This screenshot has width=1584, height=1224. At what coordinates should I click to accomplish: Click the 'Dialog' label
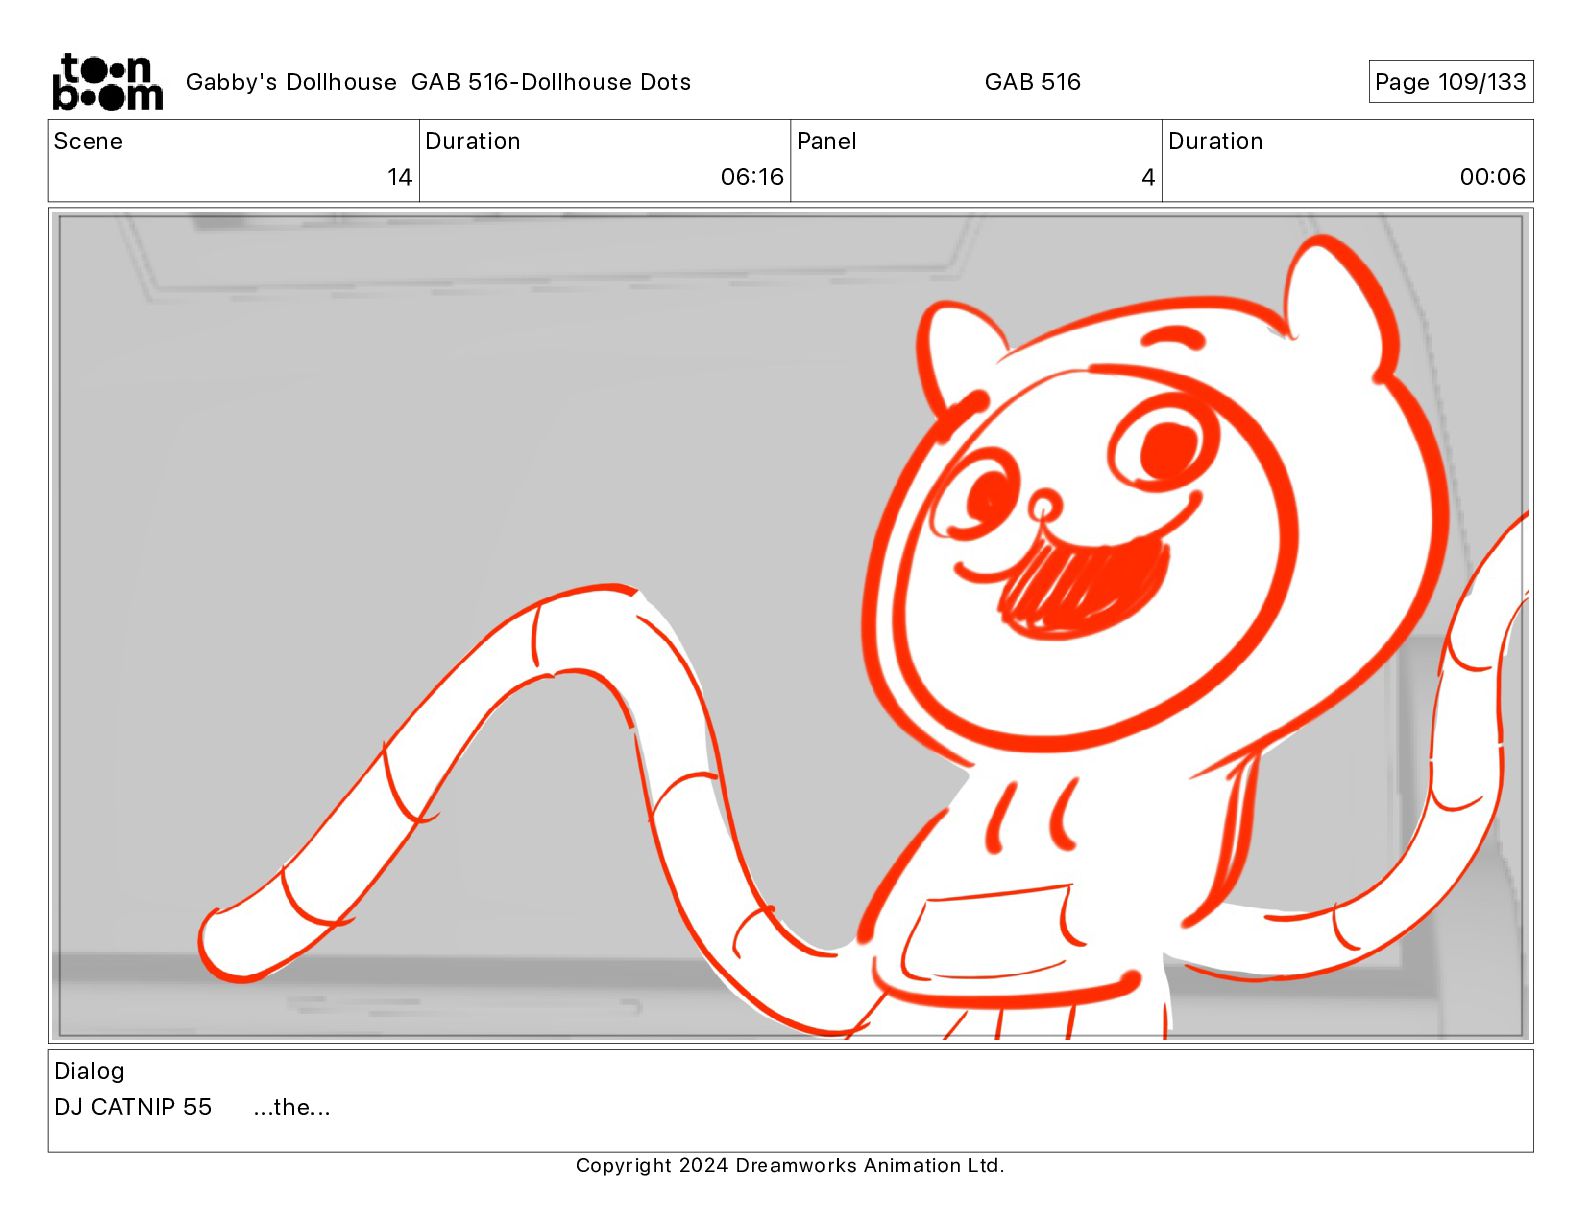(89, 1071)
